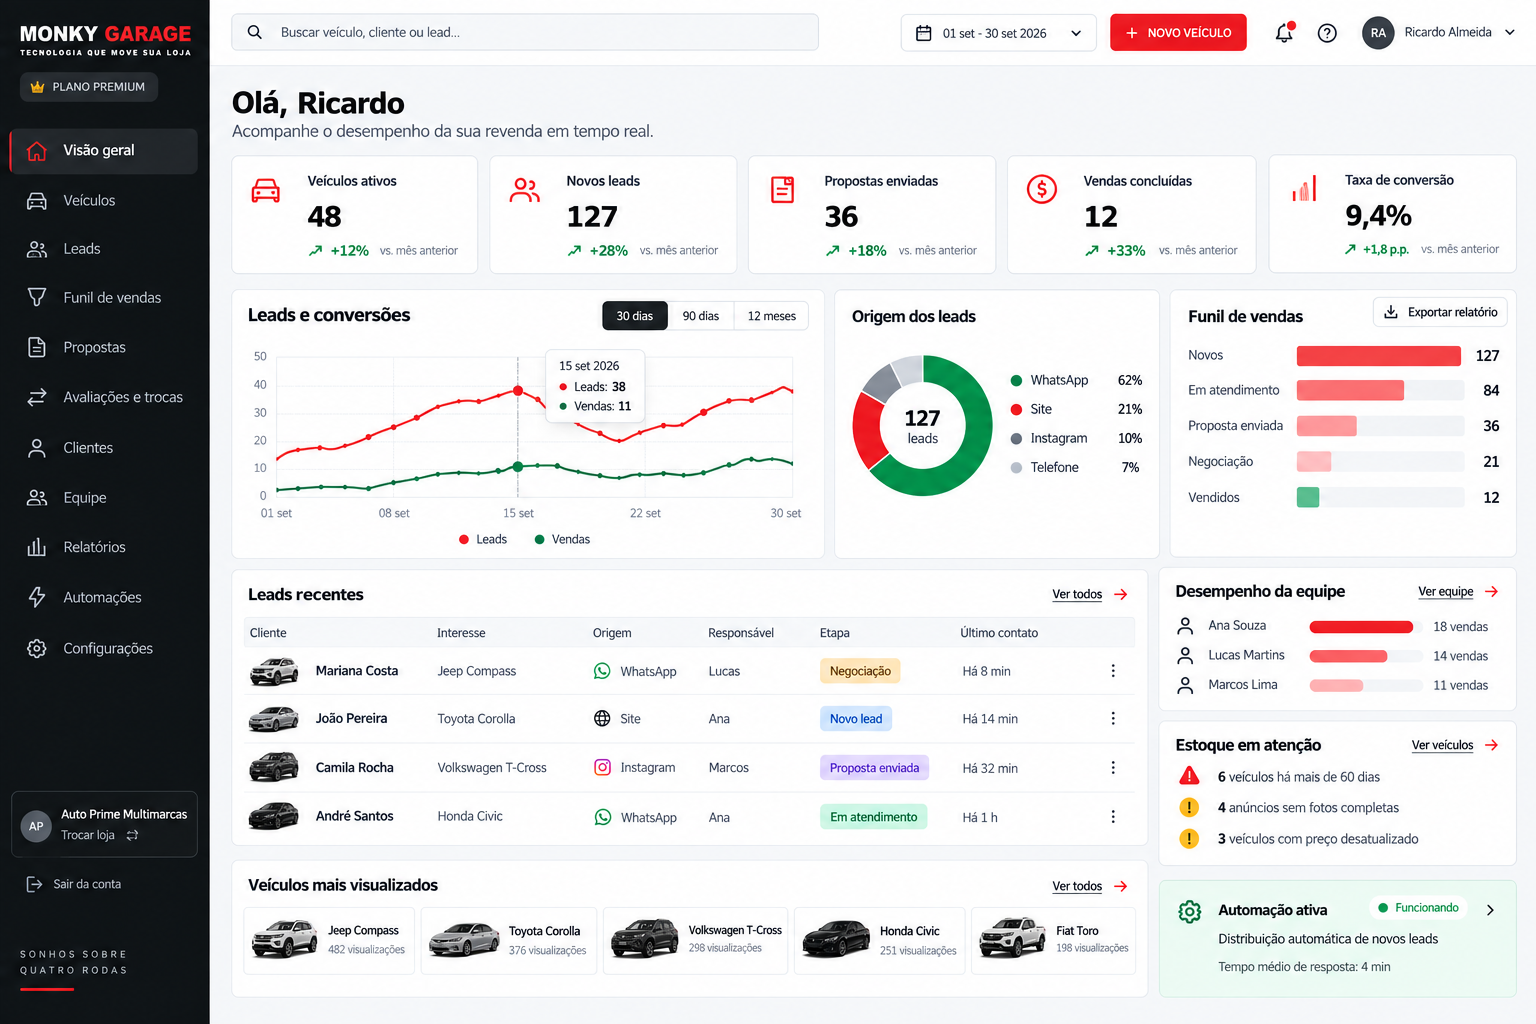
Task: Expand the Automação ativa chevron
Action: tap(1490, 910)
